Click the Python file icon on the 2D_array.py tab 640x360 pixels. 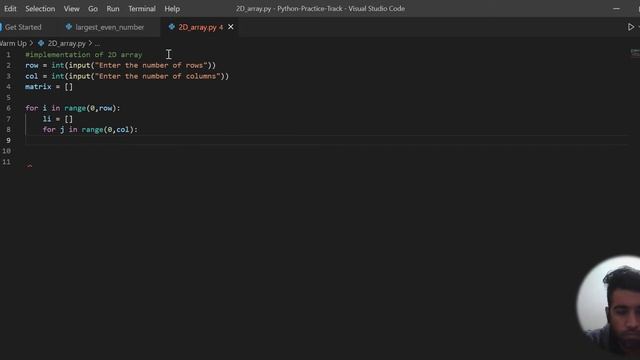pyautogui.click(x=171, y=27)
